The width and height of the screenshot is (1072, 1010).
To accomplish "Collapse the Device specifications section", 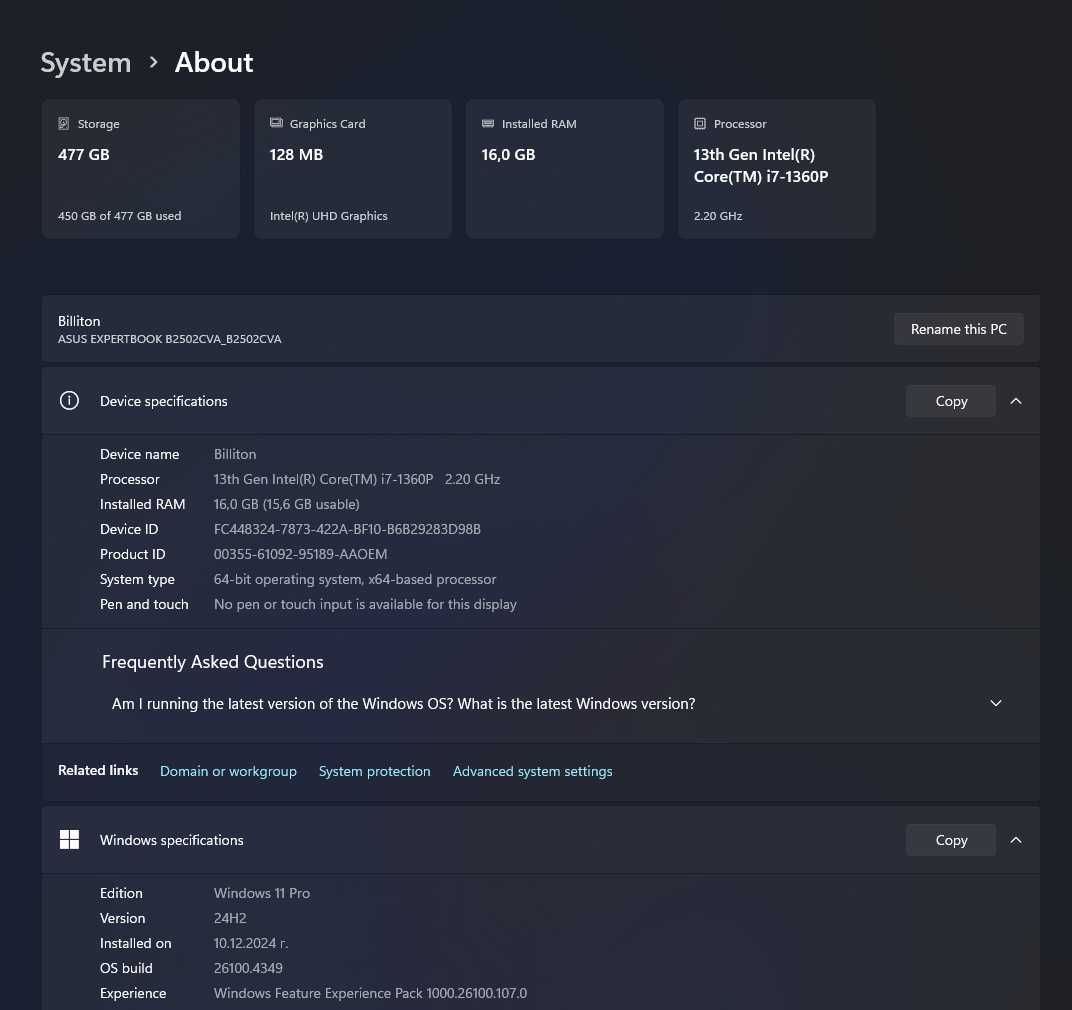I will click(1016, 401).
